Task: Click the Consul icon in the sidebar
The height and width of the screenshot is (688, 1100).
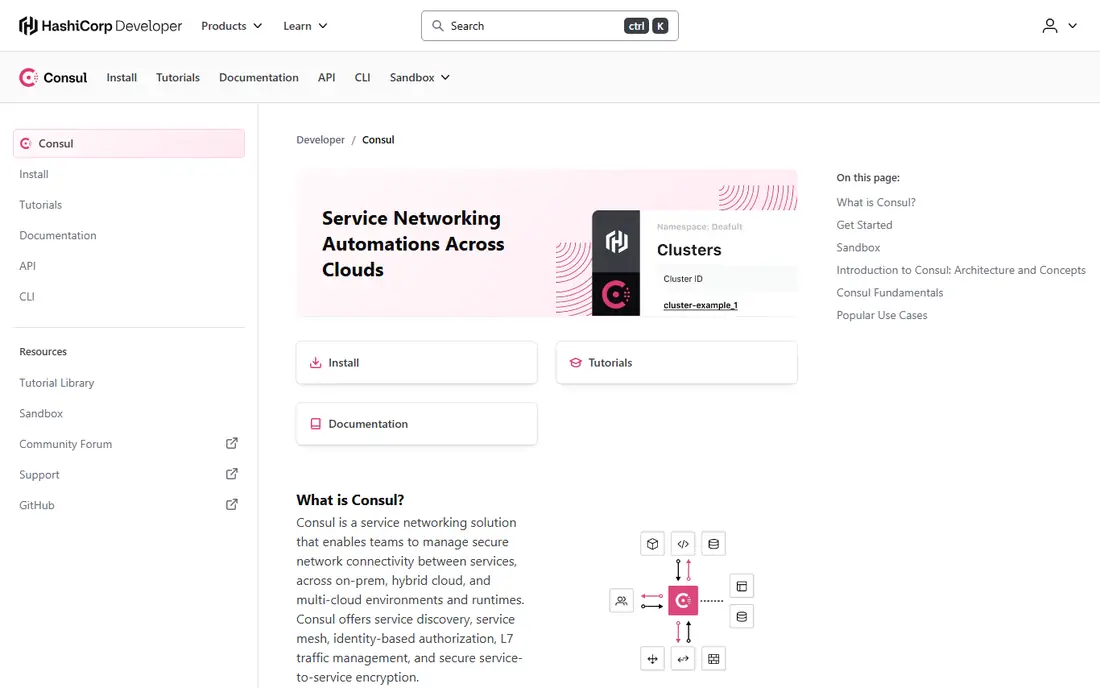Action: click(26, 143)
